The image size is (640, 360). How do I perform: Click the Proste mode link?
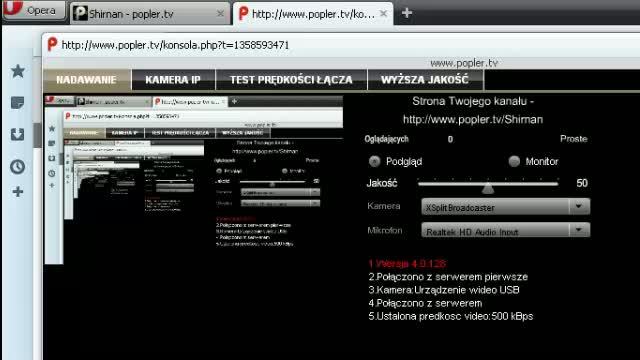click(573, 139)
